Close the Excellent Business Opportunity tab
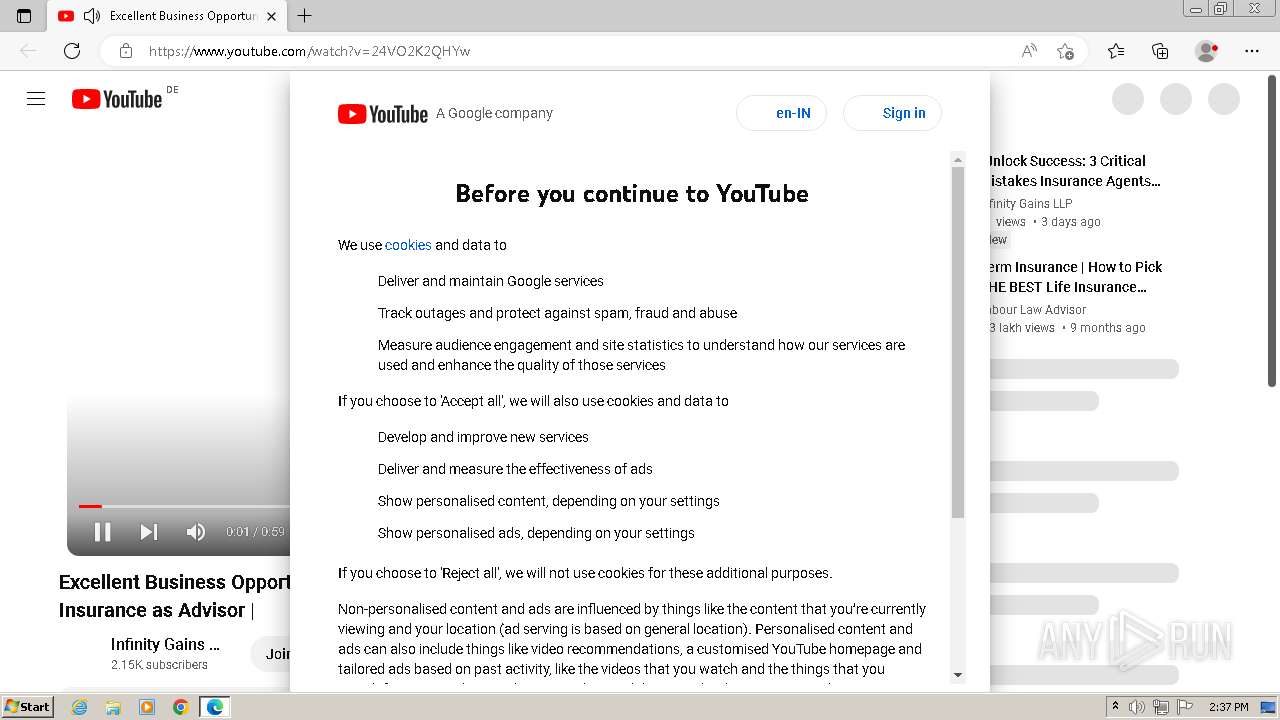Viewport: 1280px width, 720px height. pyautogui.click(x=272, y=16)
